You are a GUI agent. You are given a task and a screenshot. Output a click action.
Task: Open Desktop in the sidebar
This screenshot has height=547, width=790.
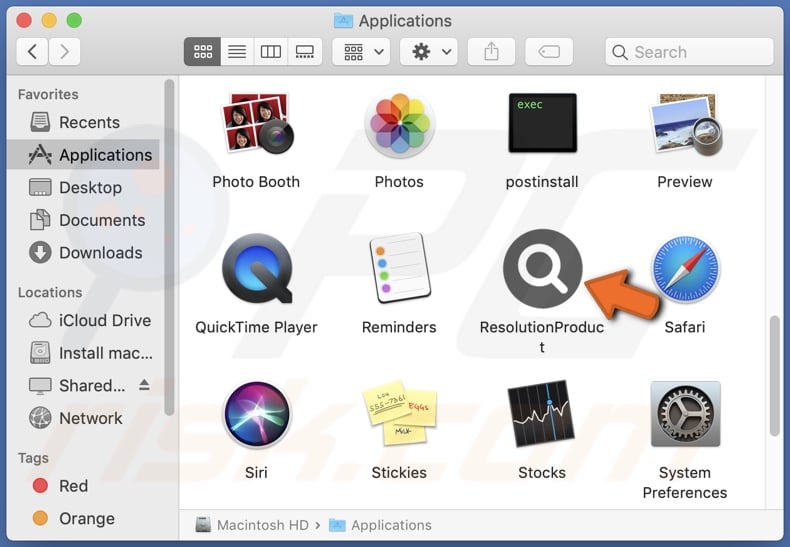tap(83, 187)
